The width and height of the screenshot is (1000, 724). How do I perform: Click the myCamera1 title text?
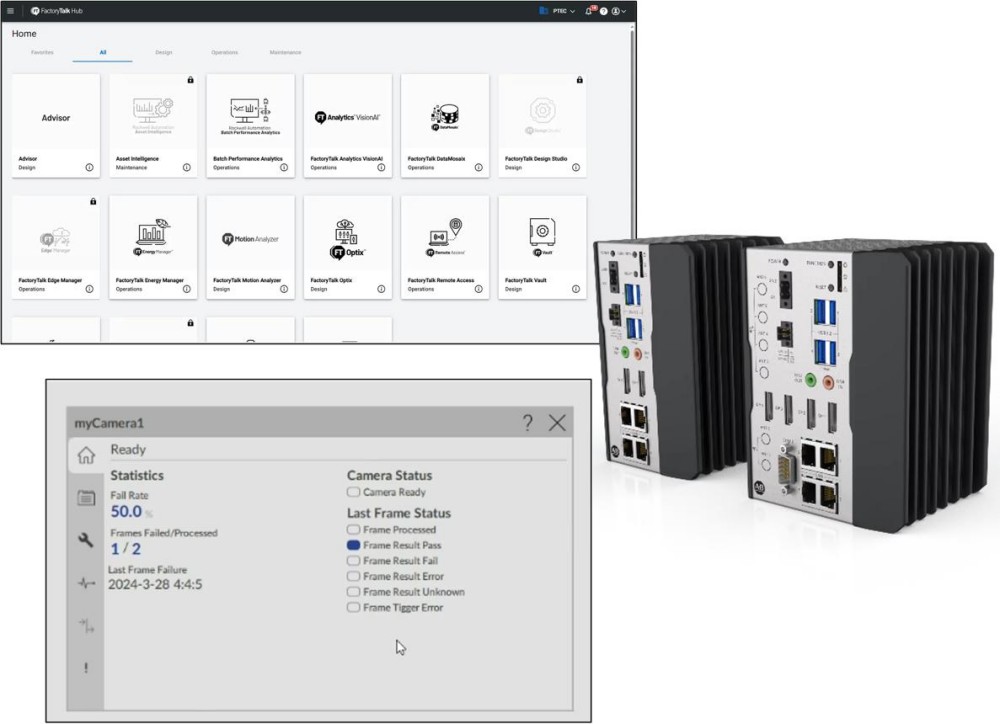coord(109,423)
